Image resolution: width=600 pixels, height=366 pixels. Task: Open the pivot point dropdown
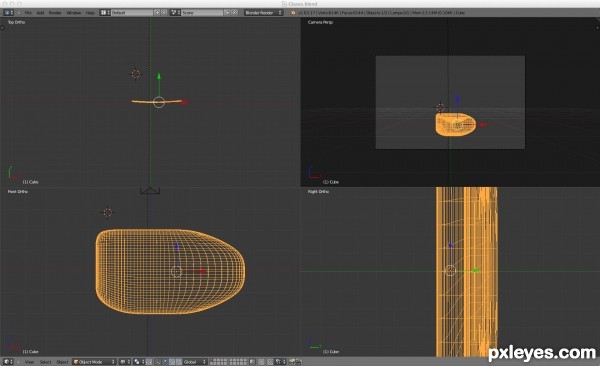(x=139, y=362)
